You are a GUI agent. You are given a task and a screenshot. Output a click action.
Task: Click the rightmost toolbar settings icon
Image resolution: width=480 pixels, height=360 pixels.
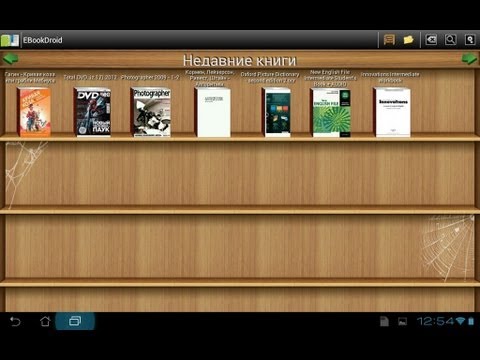470,40
